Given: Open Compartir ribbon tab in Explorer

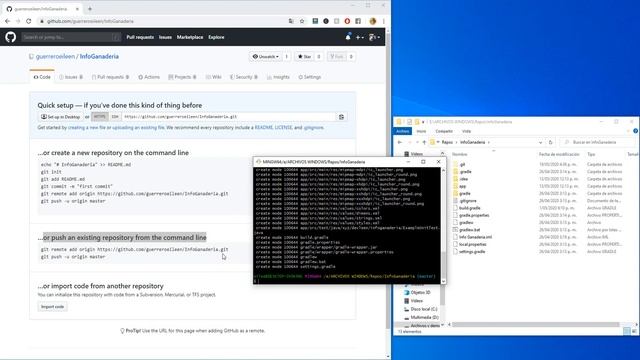Looking at the screenshot, I should tap(444, 131).
